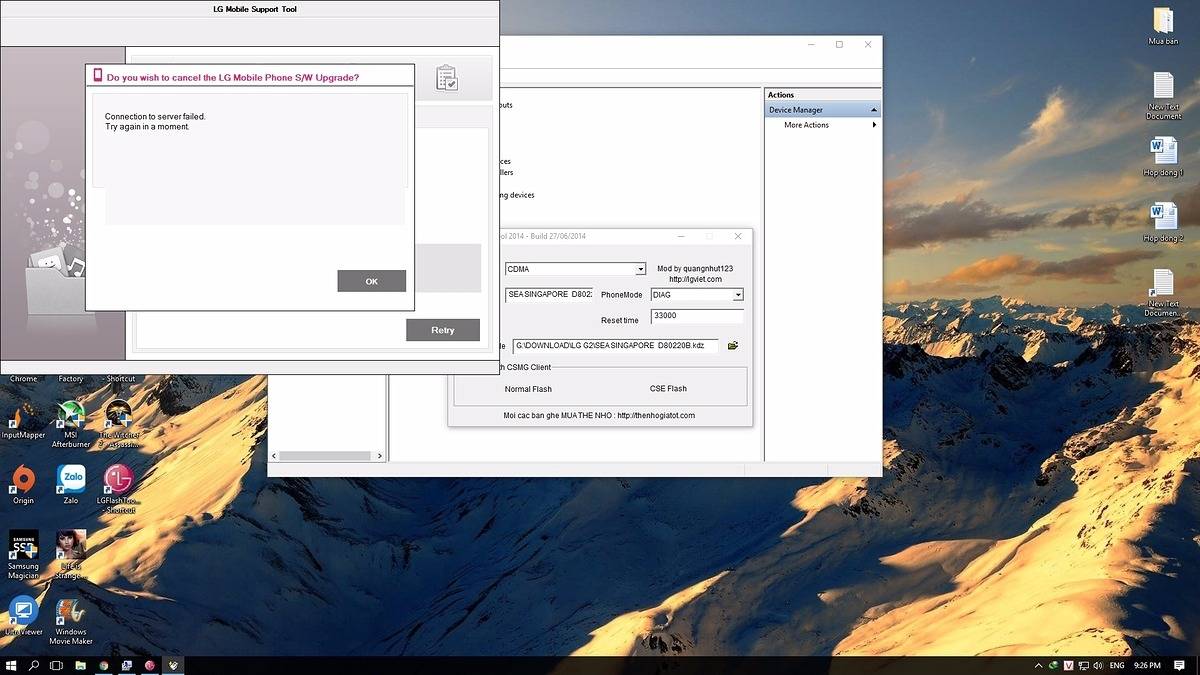Select the Mua ban desktop folder
The height and width of the screenshot is (675, 1200).
tap(1163, 26)
